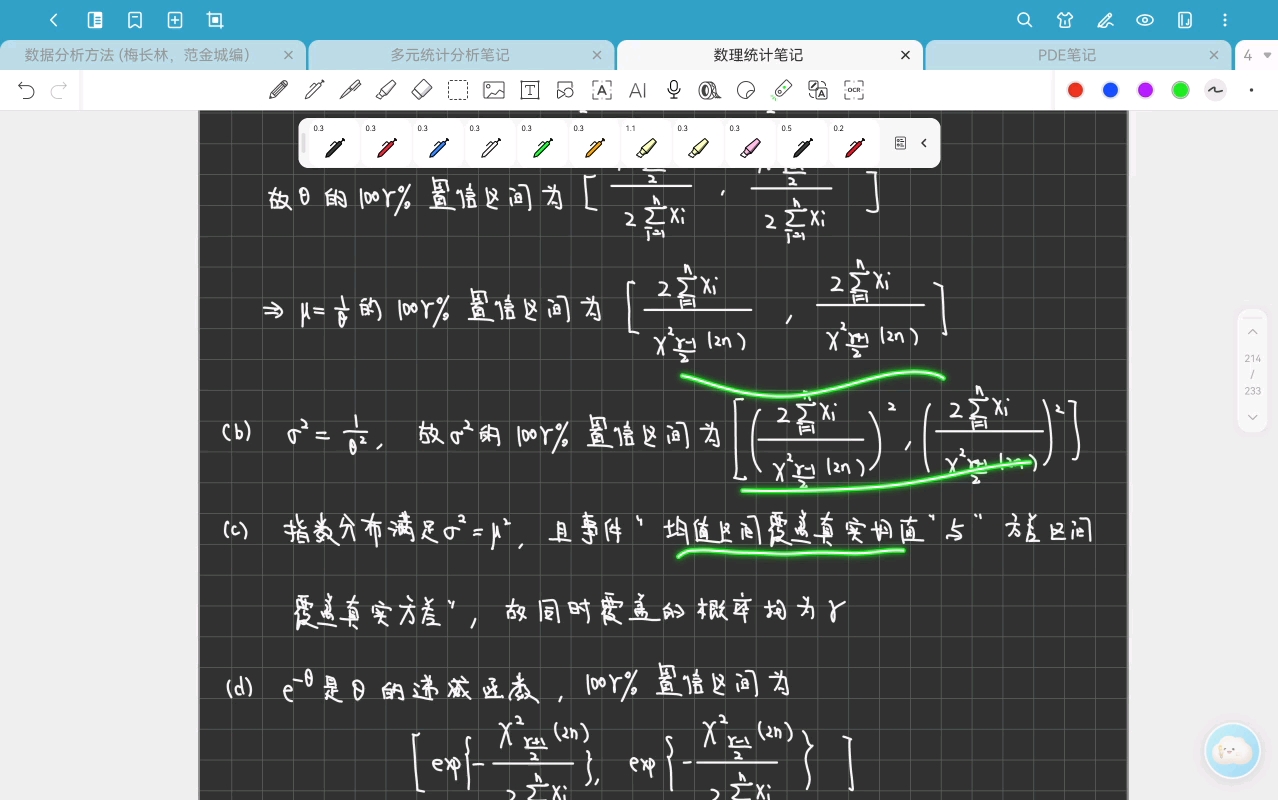This screenshot has height=800, width=1278.
Task: Toggle the pen edit mode icon
Action: [x=1105, y=20]
